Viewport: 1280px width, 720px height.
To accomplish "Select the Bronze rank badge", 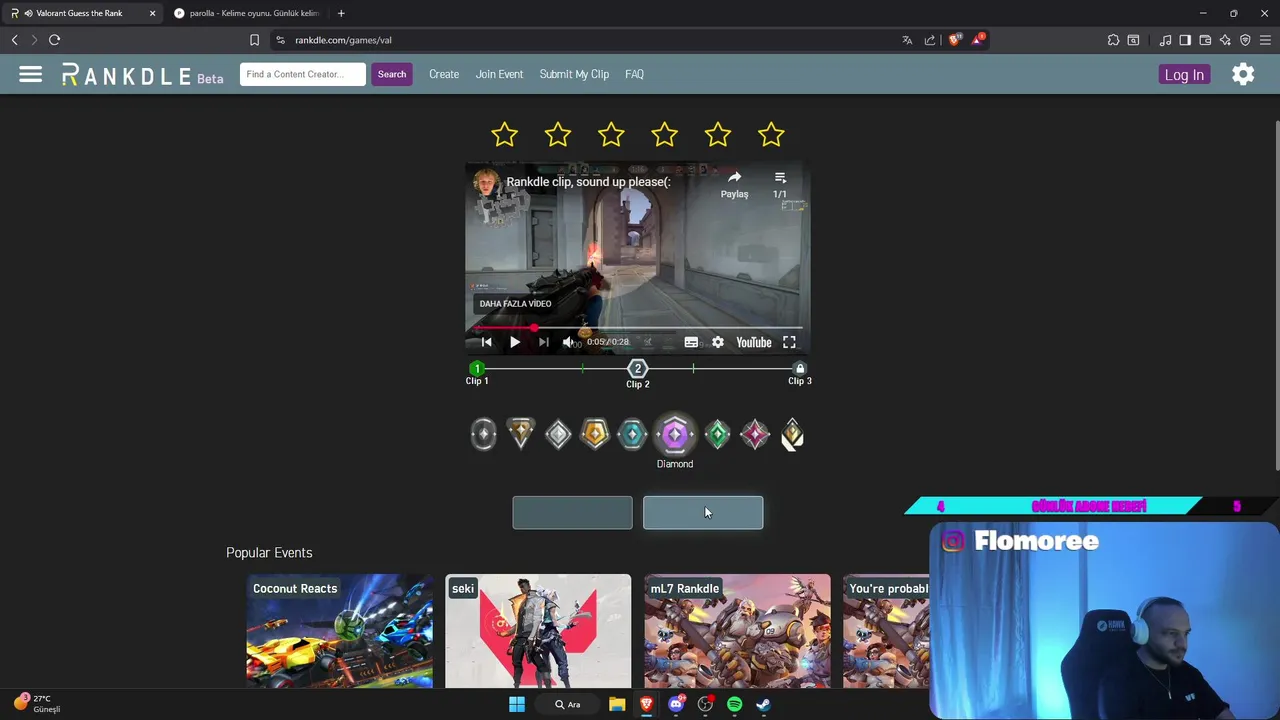I will (x=521, y=434).
